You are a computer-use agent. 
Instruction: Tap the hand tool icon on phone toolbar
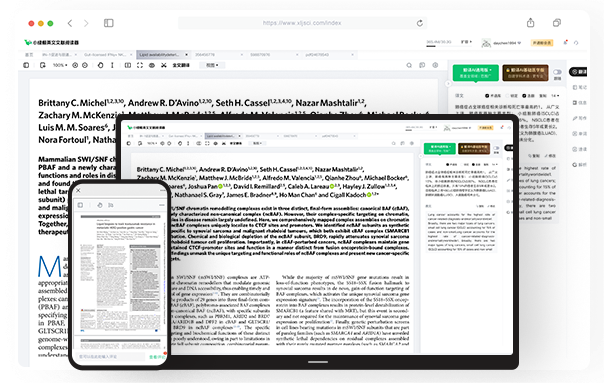click(x=100, y=205)
